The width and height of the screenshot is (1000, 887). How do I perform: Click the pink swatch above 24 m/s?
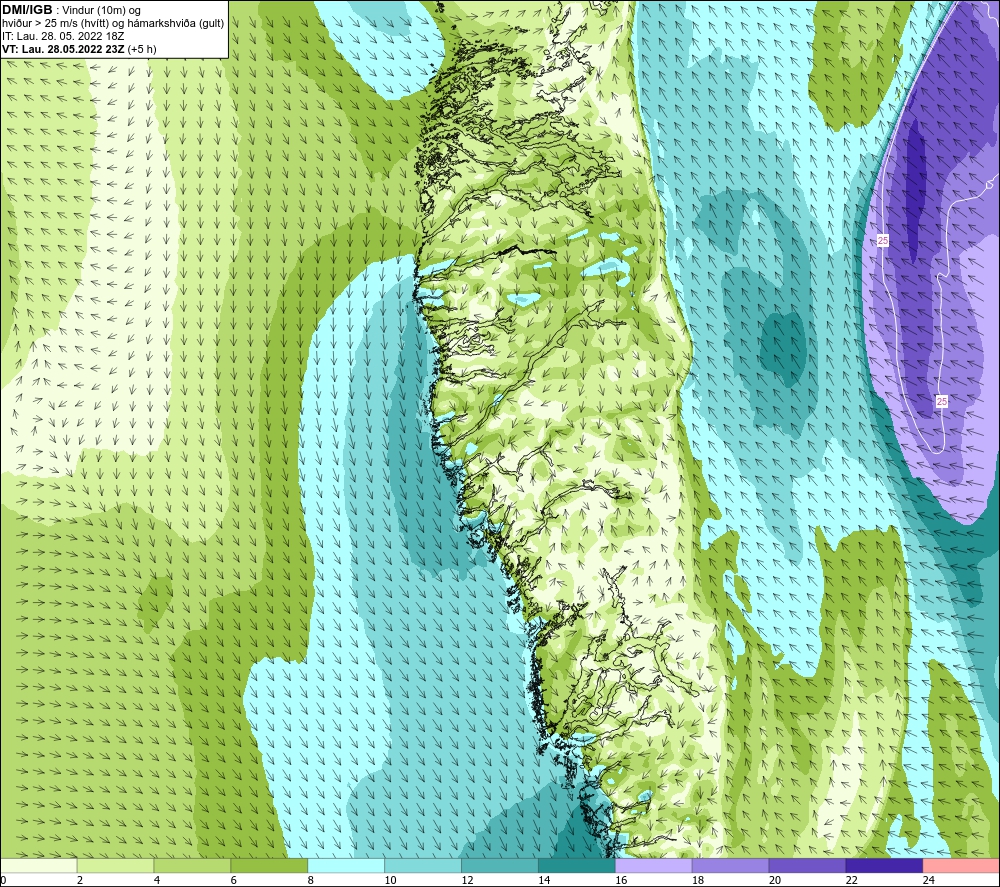pyautogui.click(x=961, y=865)
